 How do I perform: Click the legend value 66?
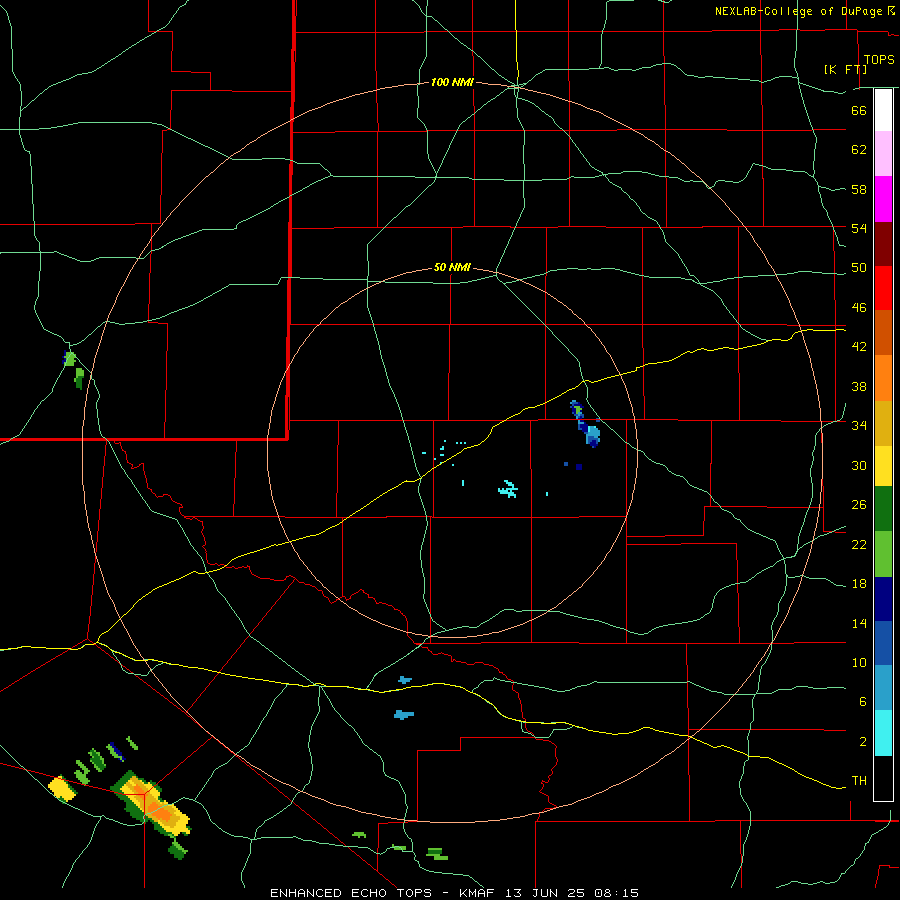tap(859, 110)
